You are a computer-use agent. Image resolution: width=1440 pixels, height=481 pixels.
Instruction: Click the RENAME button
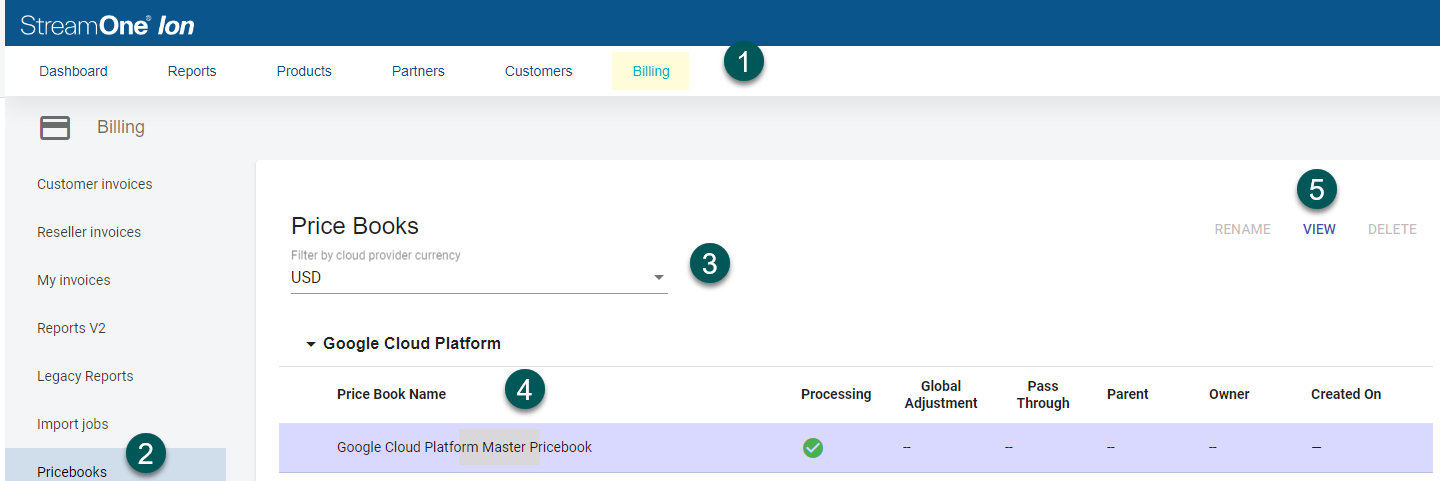pos(1243,229)
